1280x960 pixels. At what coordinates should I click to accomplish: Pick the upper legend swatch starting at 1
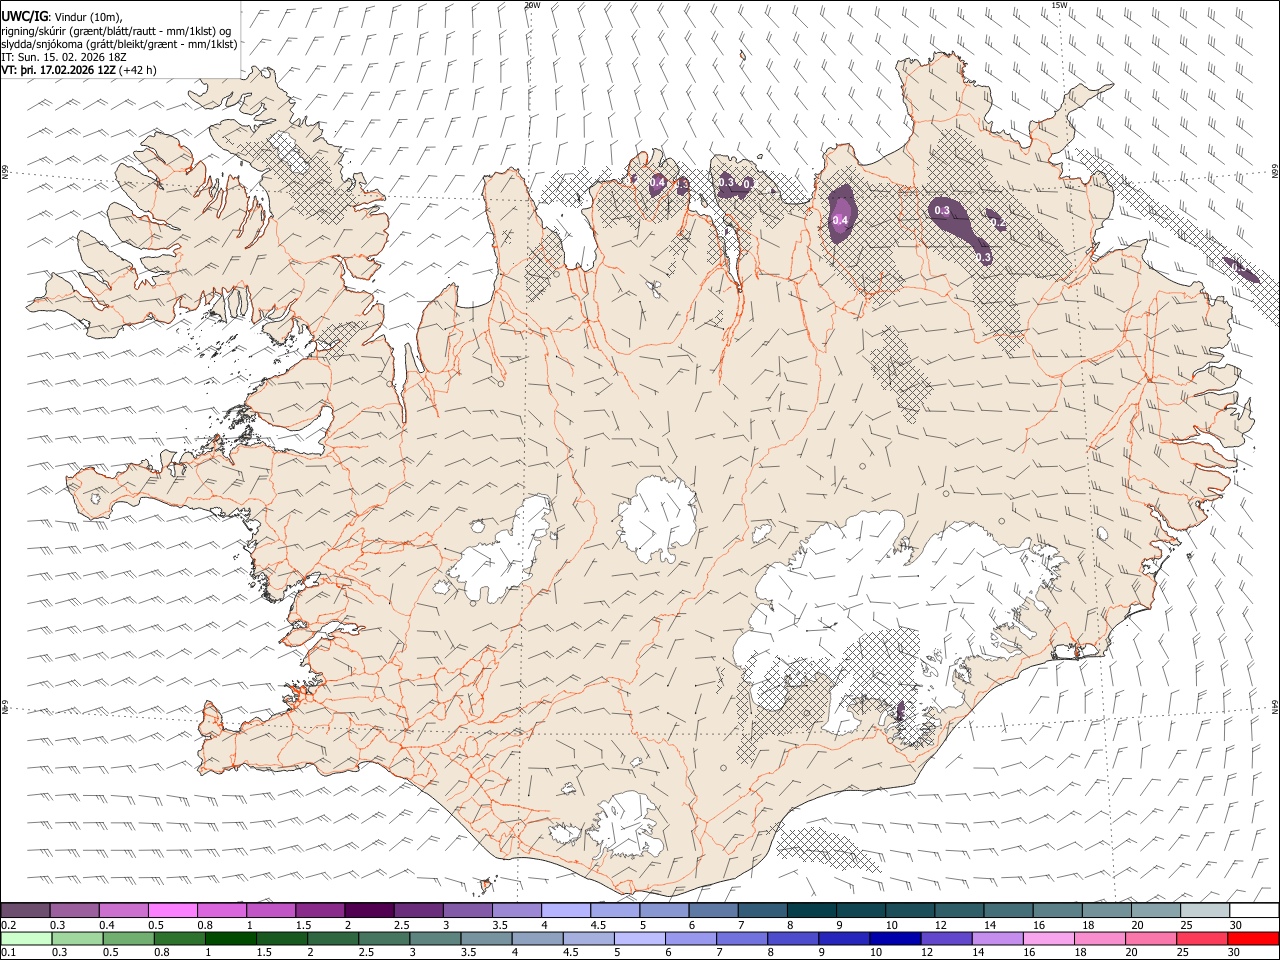coord(270,910)
